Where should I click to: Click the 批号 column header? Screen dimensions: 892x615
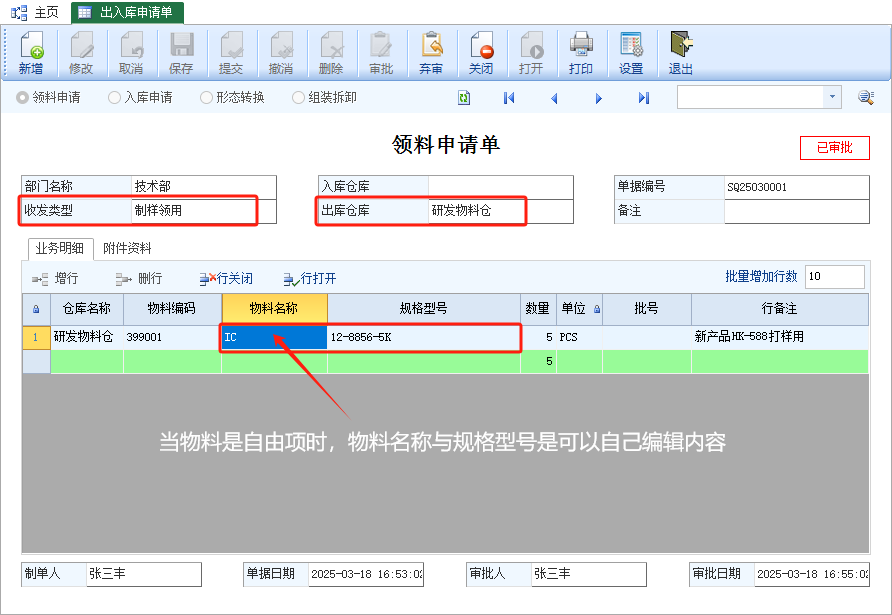[x=647, y=308]
